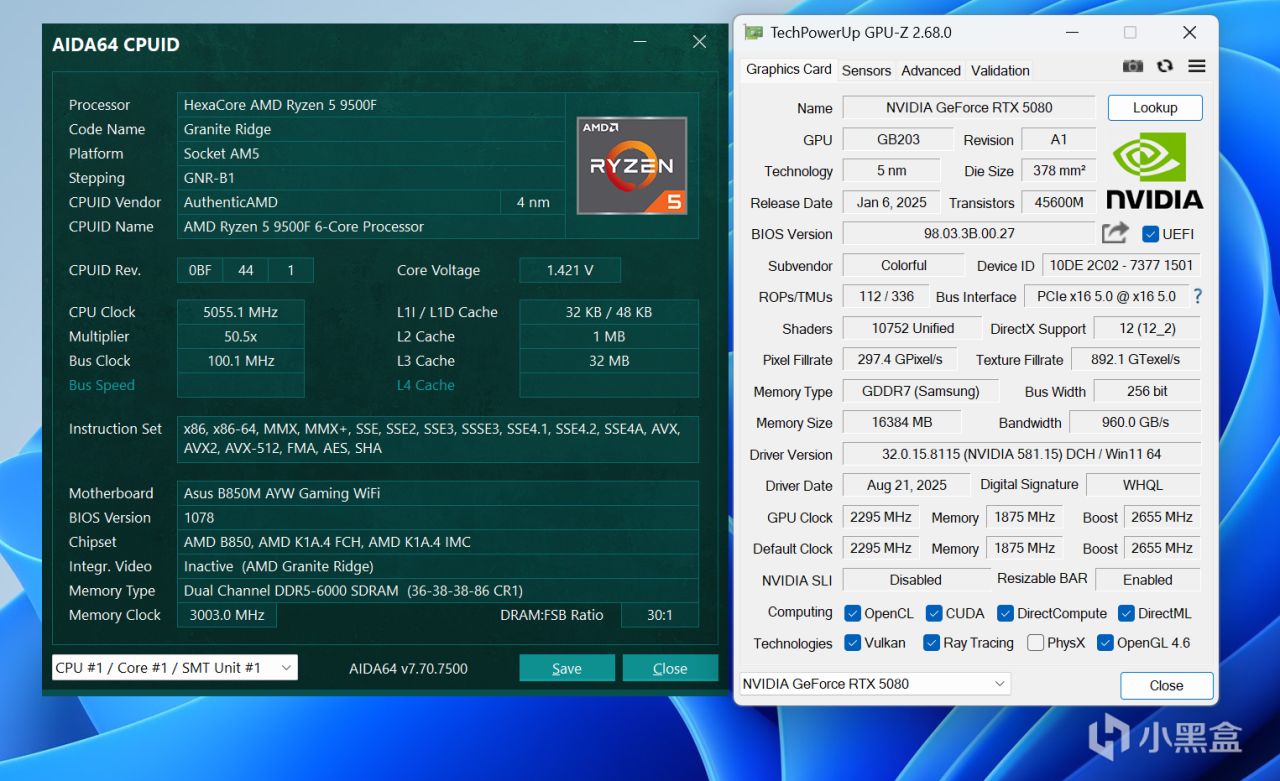Toggle the OpenCL checkbox
This screenshot has width=1280, height=781.
(852, 613)
